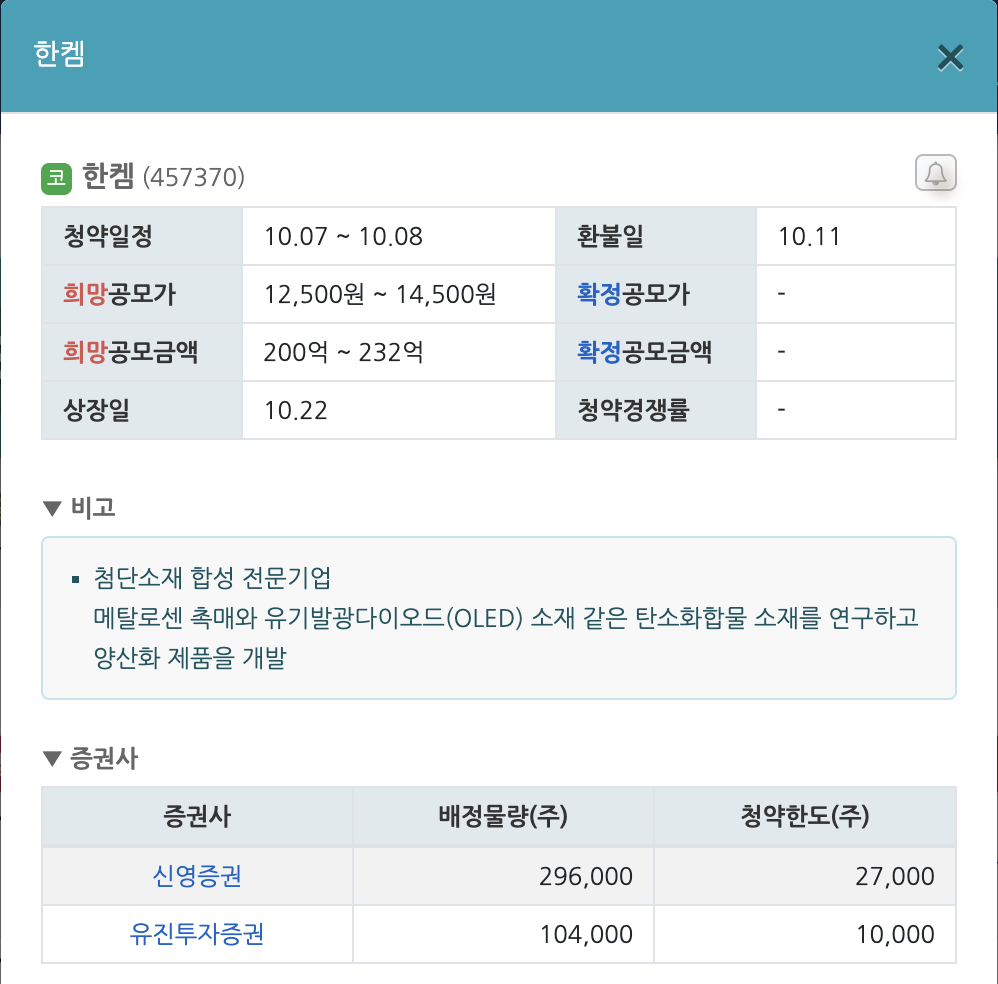Click the allocation value 104,000
This screenshot has height=984, width=998.
coord(586,934)
